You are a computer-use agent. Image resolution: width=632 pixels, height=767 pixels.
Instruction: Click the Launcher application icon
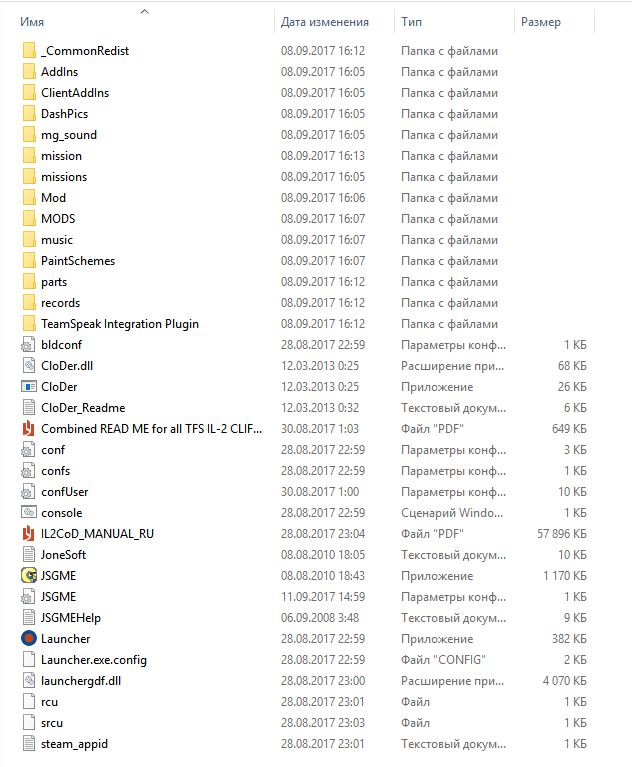tap(29, 639)
